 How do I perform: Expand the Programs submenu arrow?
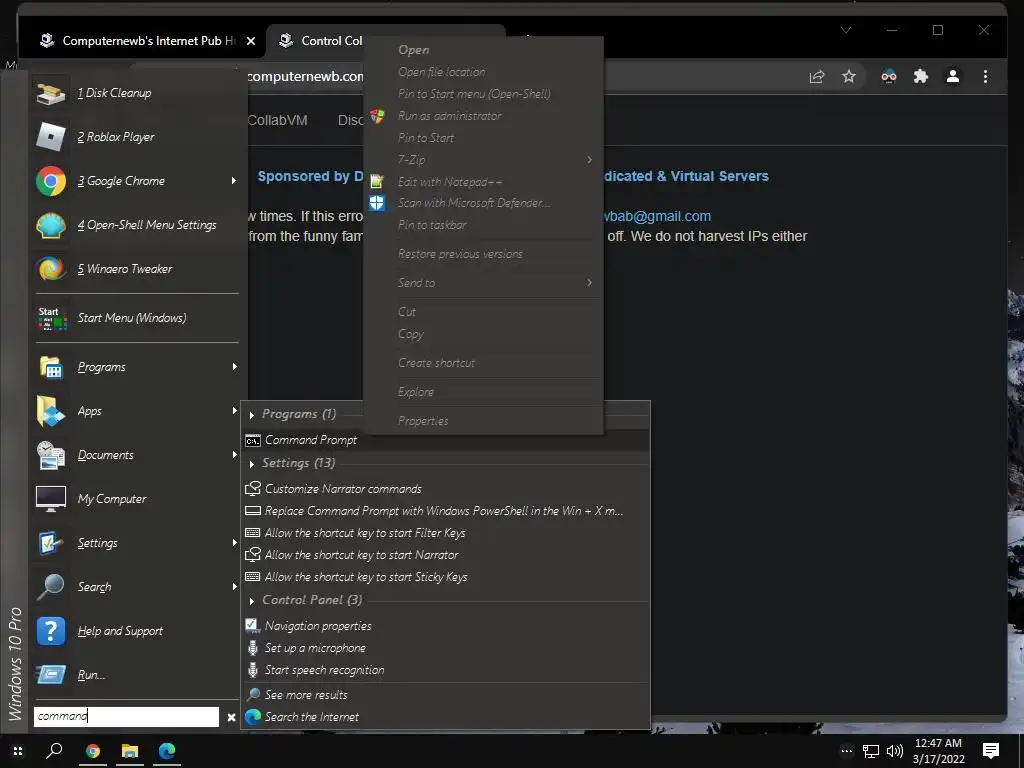click(x=234, y=367)
